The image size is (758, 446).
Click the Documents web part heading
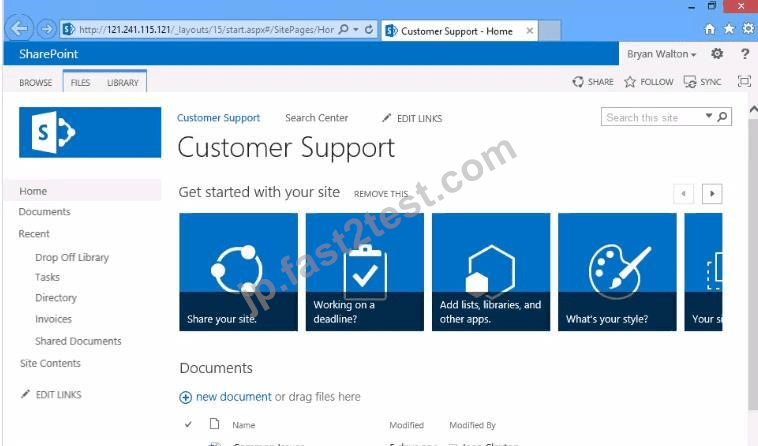[216, 368]
